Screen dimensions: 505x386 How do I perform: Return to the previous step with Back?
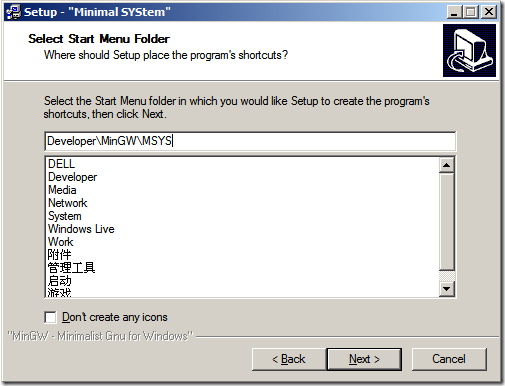(289, 359)
